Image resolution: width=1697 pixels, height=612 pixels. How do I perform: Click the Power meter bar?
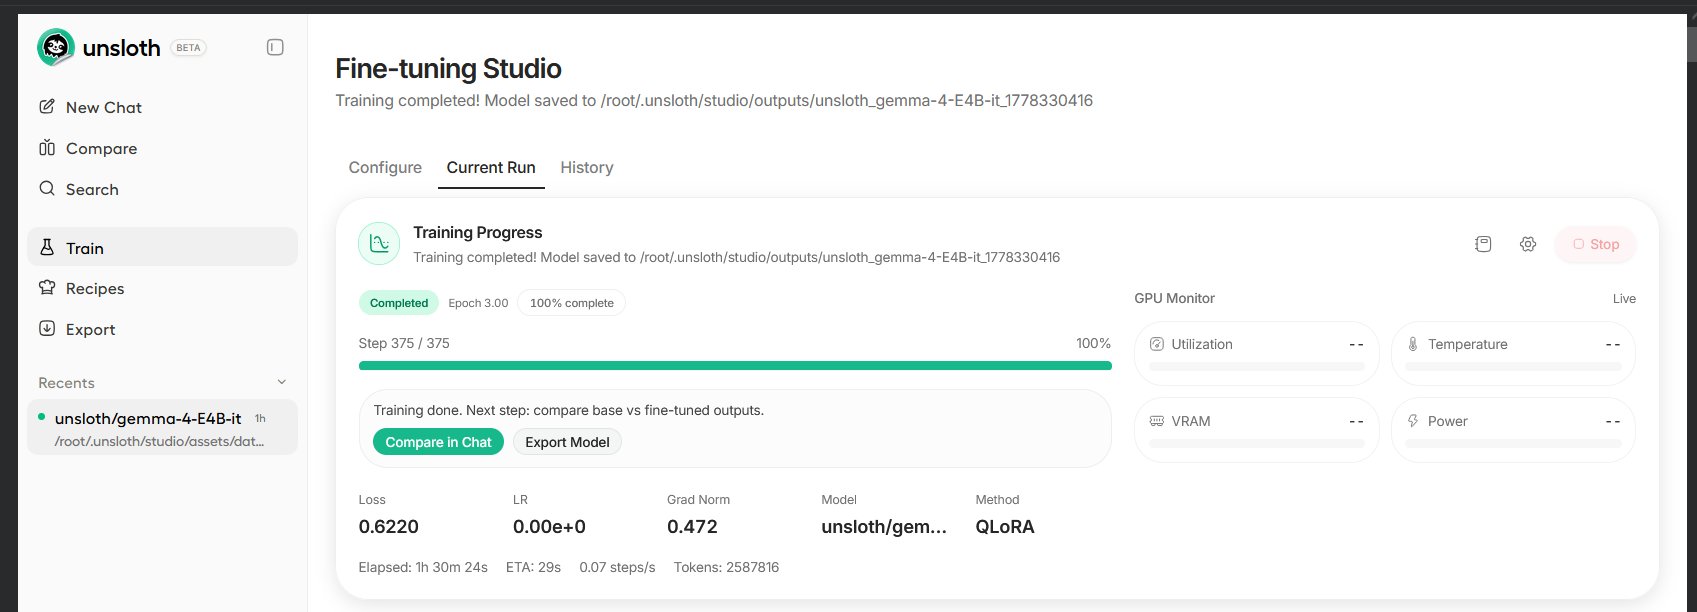tap(1513, 444)
